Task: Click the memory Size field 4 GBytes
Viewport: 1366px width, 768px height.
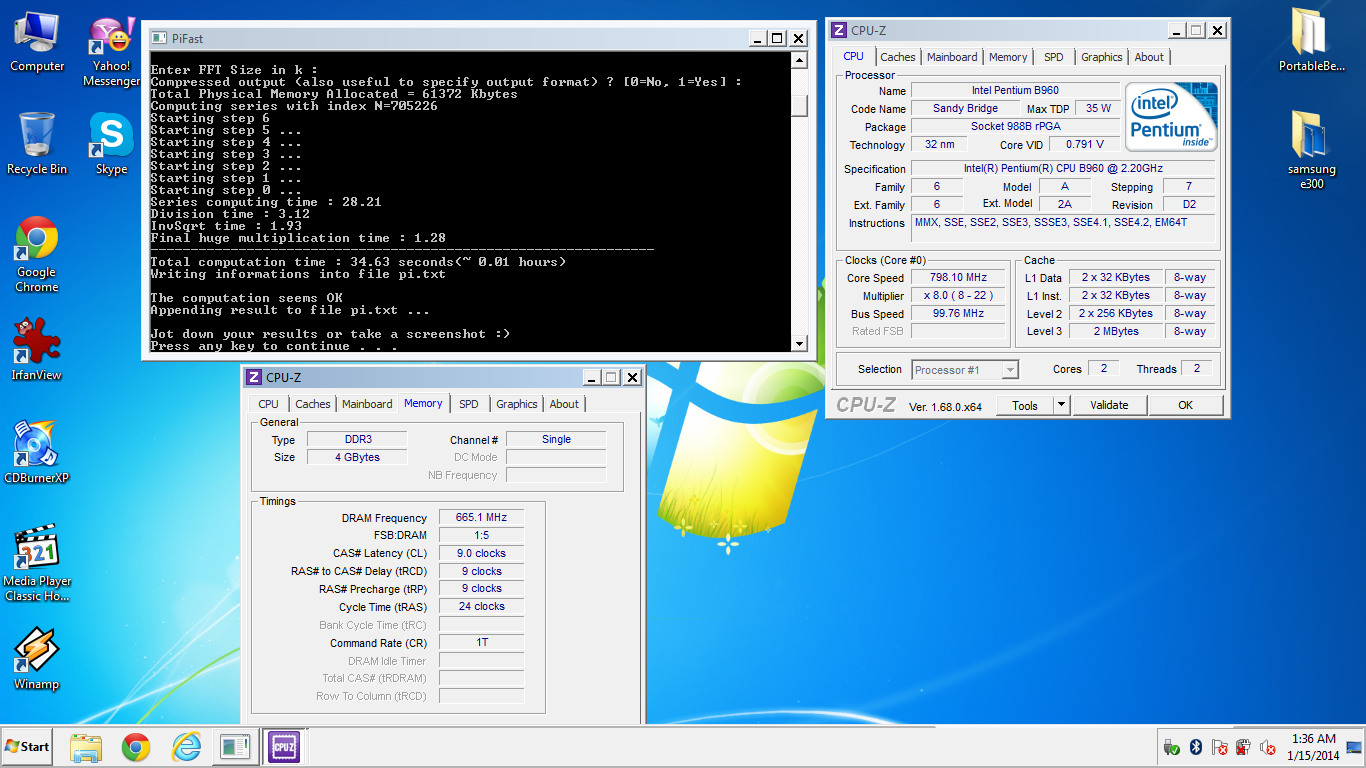Action: 356,457
